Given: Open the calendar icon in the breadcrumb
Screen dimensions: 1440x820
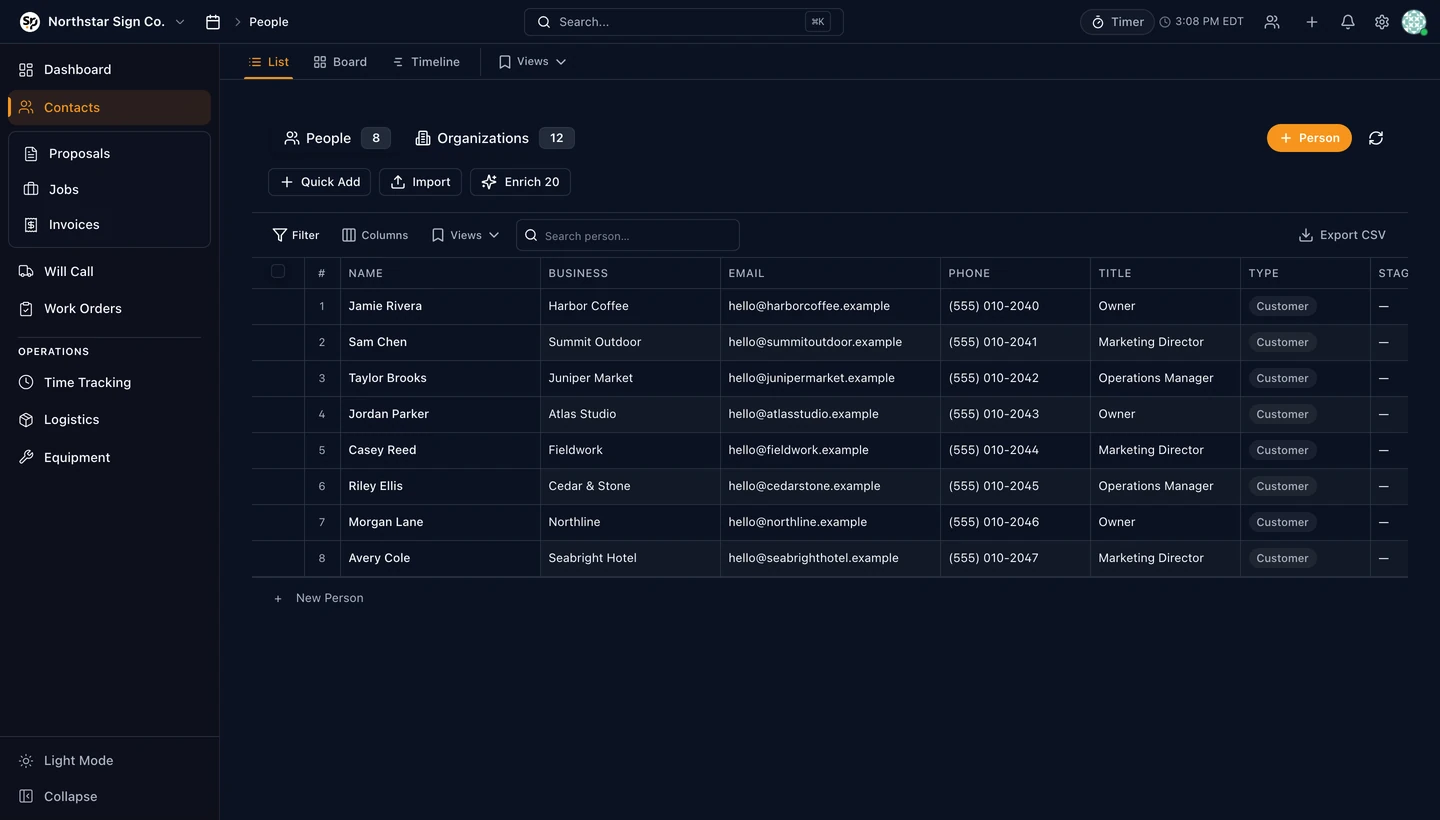Looking at the screenshot, I should coord(213,22).
